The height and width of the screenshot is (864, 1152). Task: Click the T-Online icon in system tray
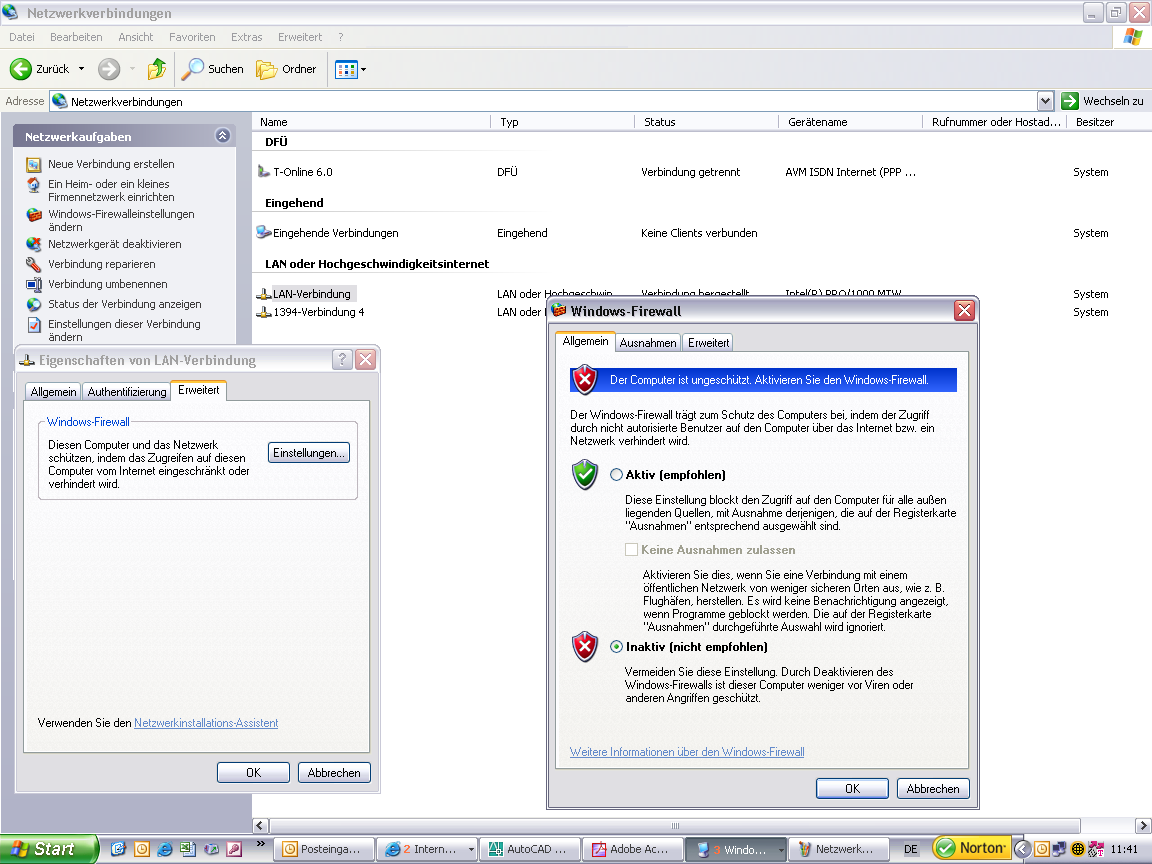(1095, 849)
